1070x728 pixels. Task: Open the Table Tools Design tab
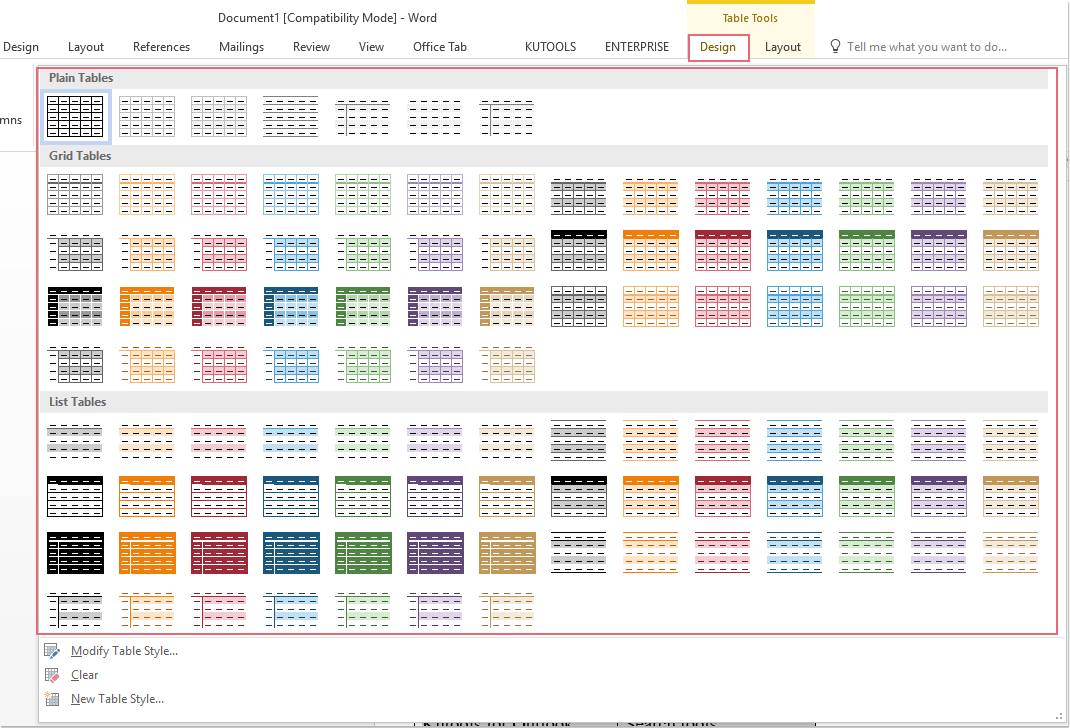click(718, 47)
